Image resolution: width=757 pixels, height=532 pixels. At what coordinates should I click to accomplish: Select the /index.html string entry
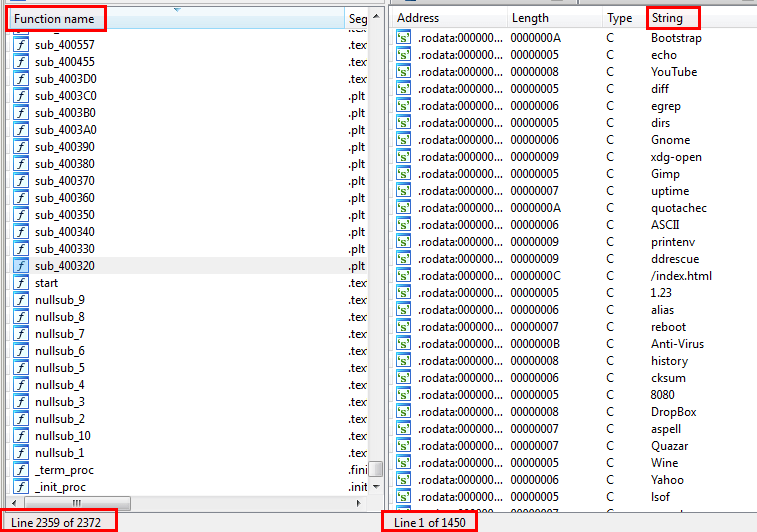coord(681,276)
